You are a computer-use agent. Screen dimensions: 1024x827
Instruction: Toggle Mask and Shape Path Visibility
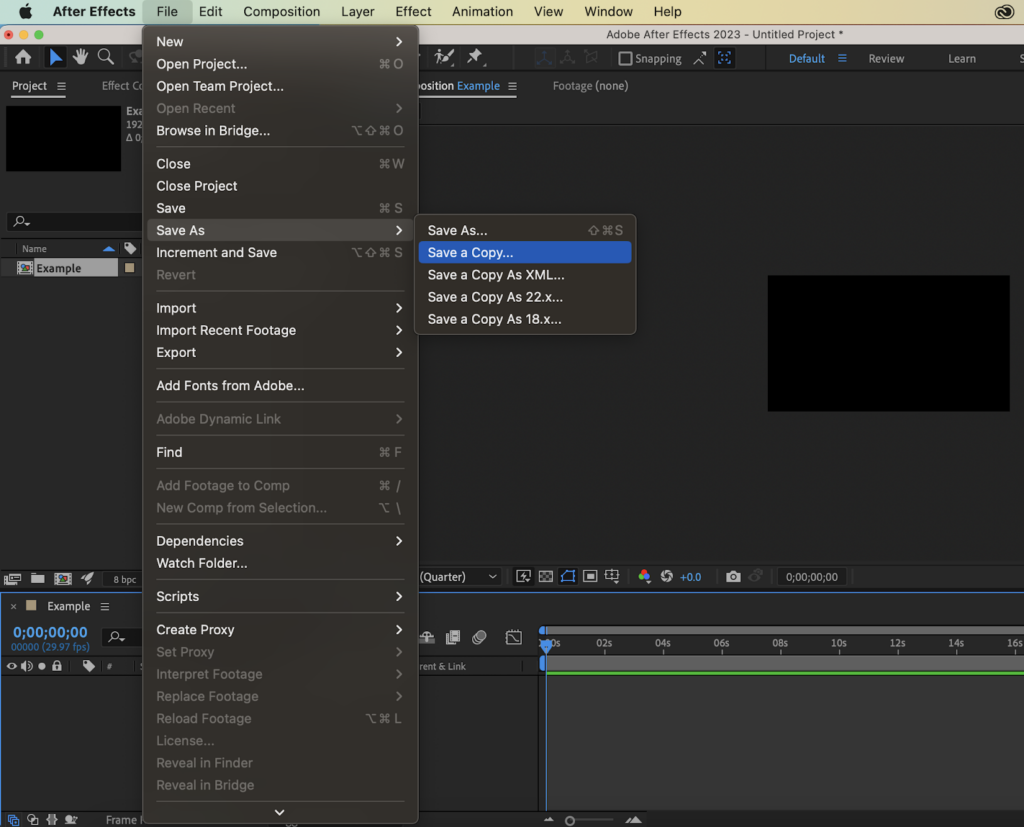(x=568, y=576)
